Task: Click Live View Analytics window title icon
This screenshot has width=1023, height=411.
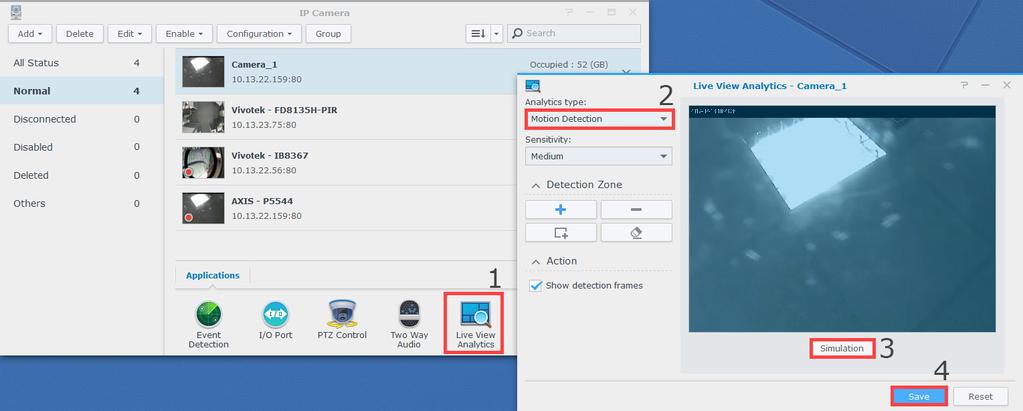Action: (533, 85)
